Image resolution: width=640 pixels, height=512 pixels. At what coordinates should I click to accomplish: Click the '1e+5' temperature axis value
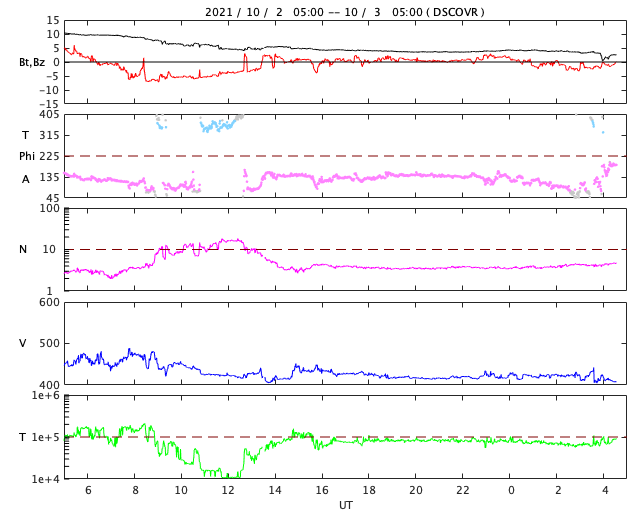pyautogui.click(x=46, y=437)
